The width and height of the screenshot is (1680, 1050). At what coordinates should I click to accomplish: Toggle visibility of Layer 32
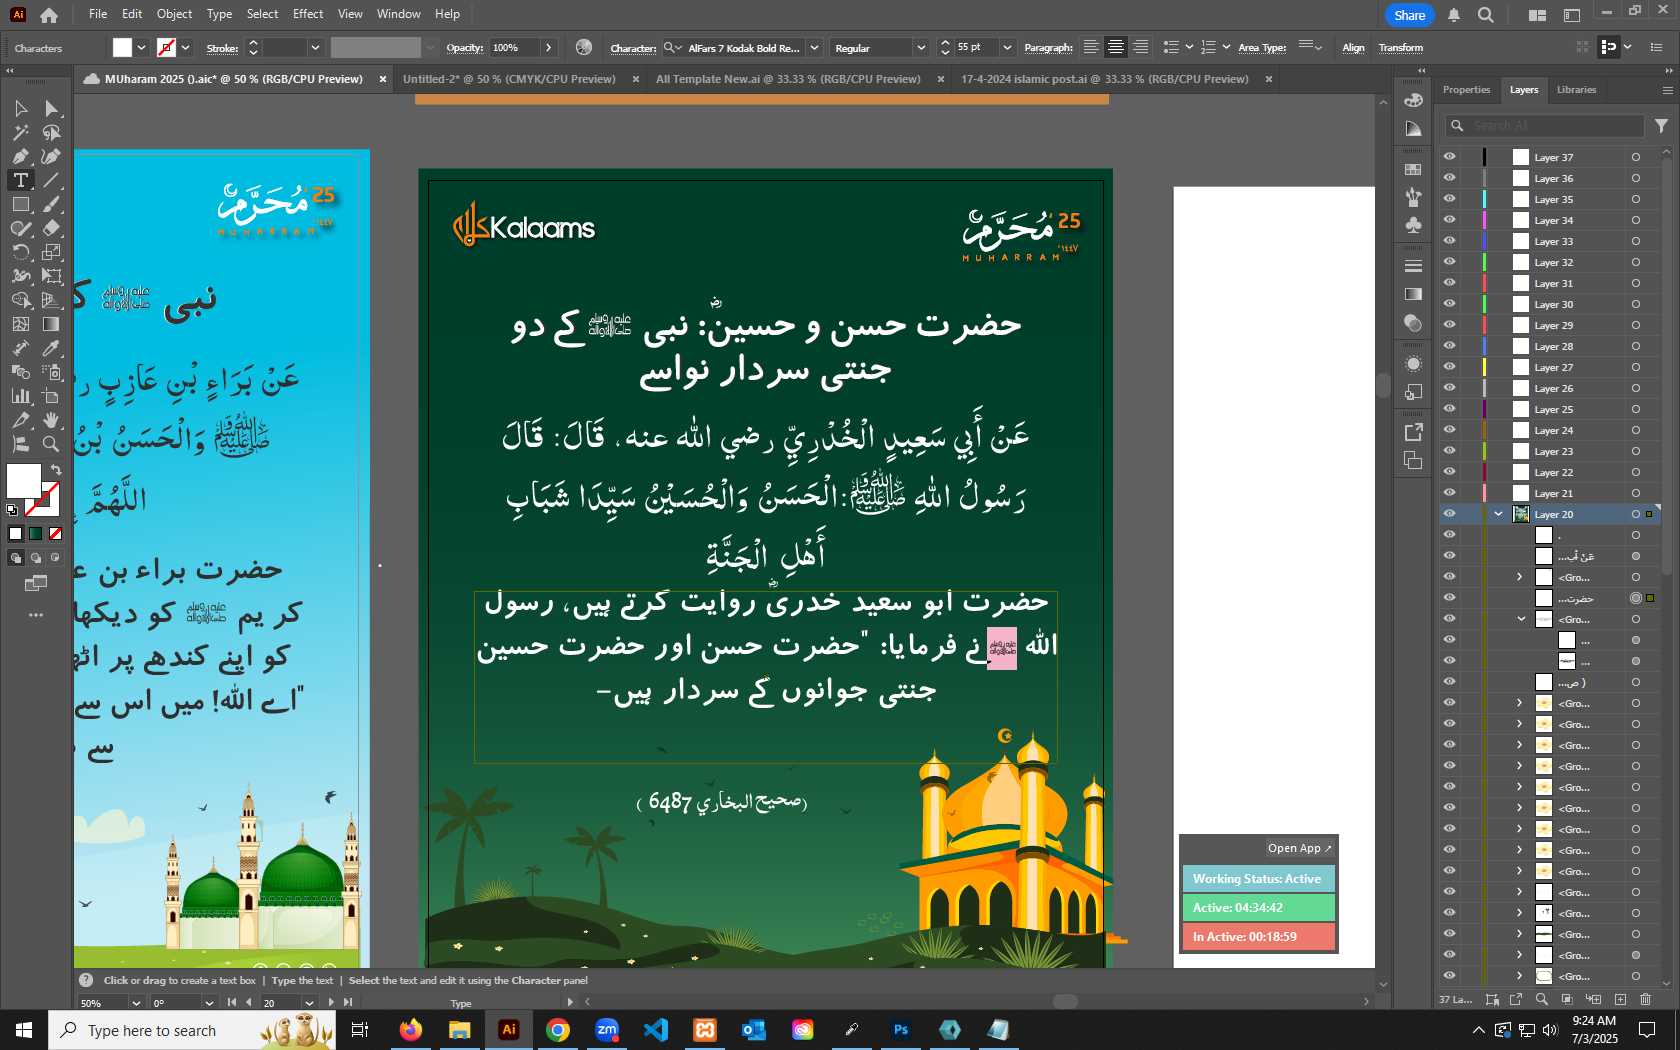tap(1449, 262)
